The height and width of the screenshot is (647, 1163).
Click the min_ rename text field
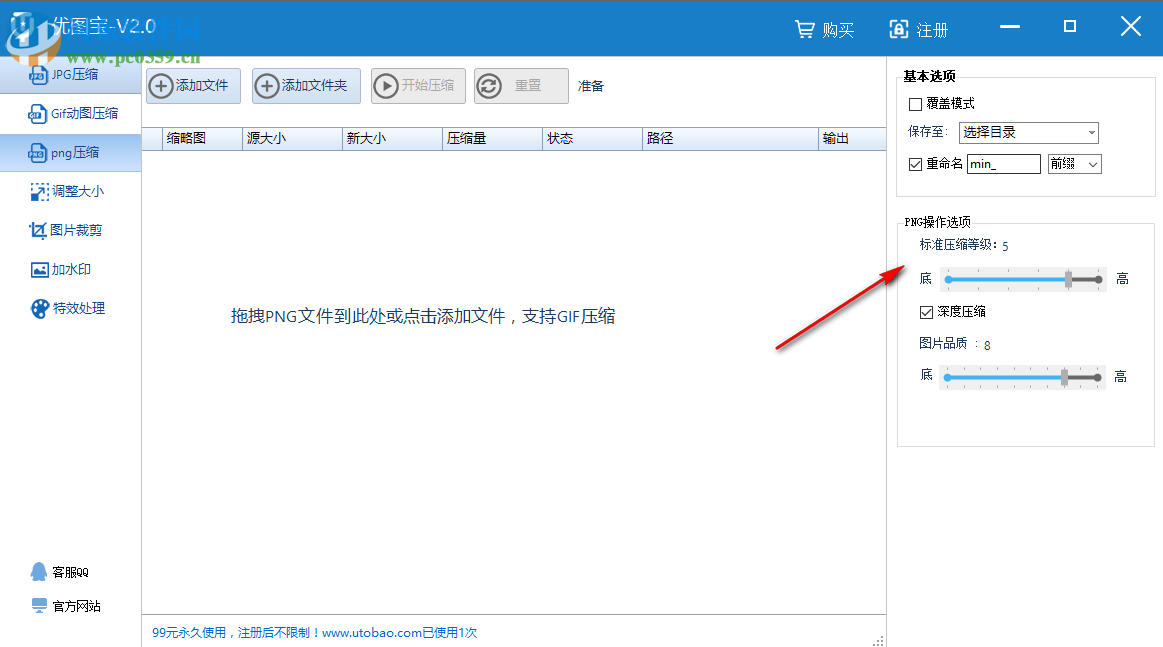1004,164
